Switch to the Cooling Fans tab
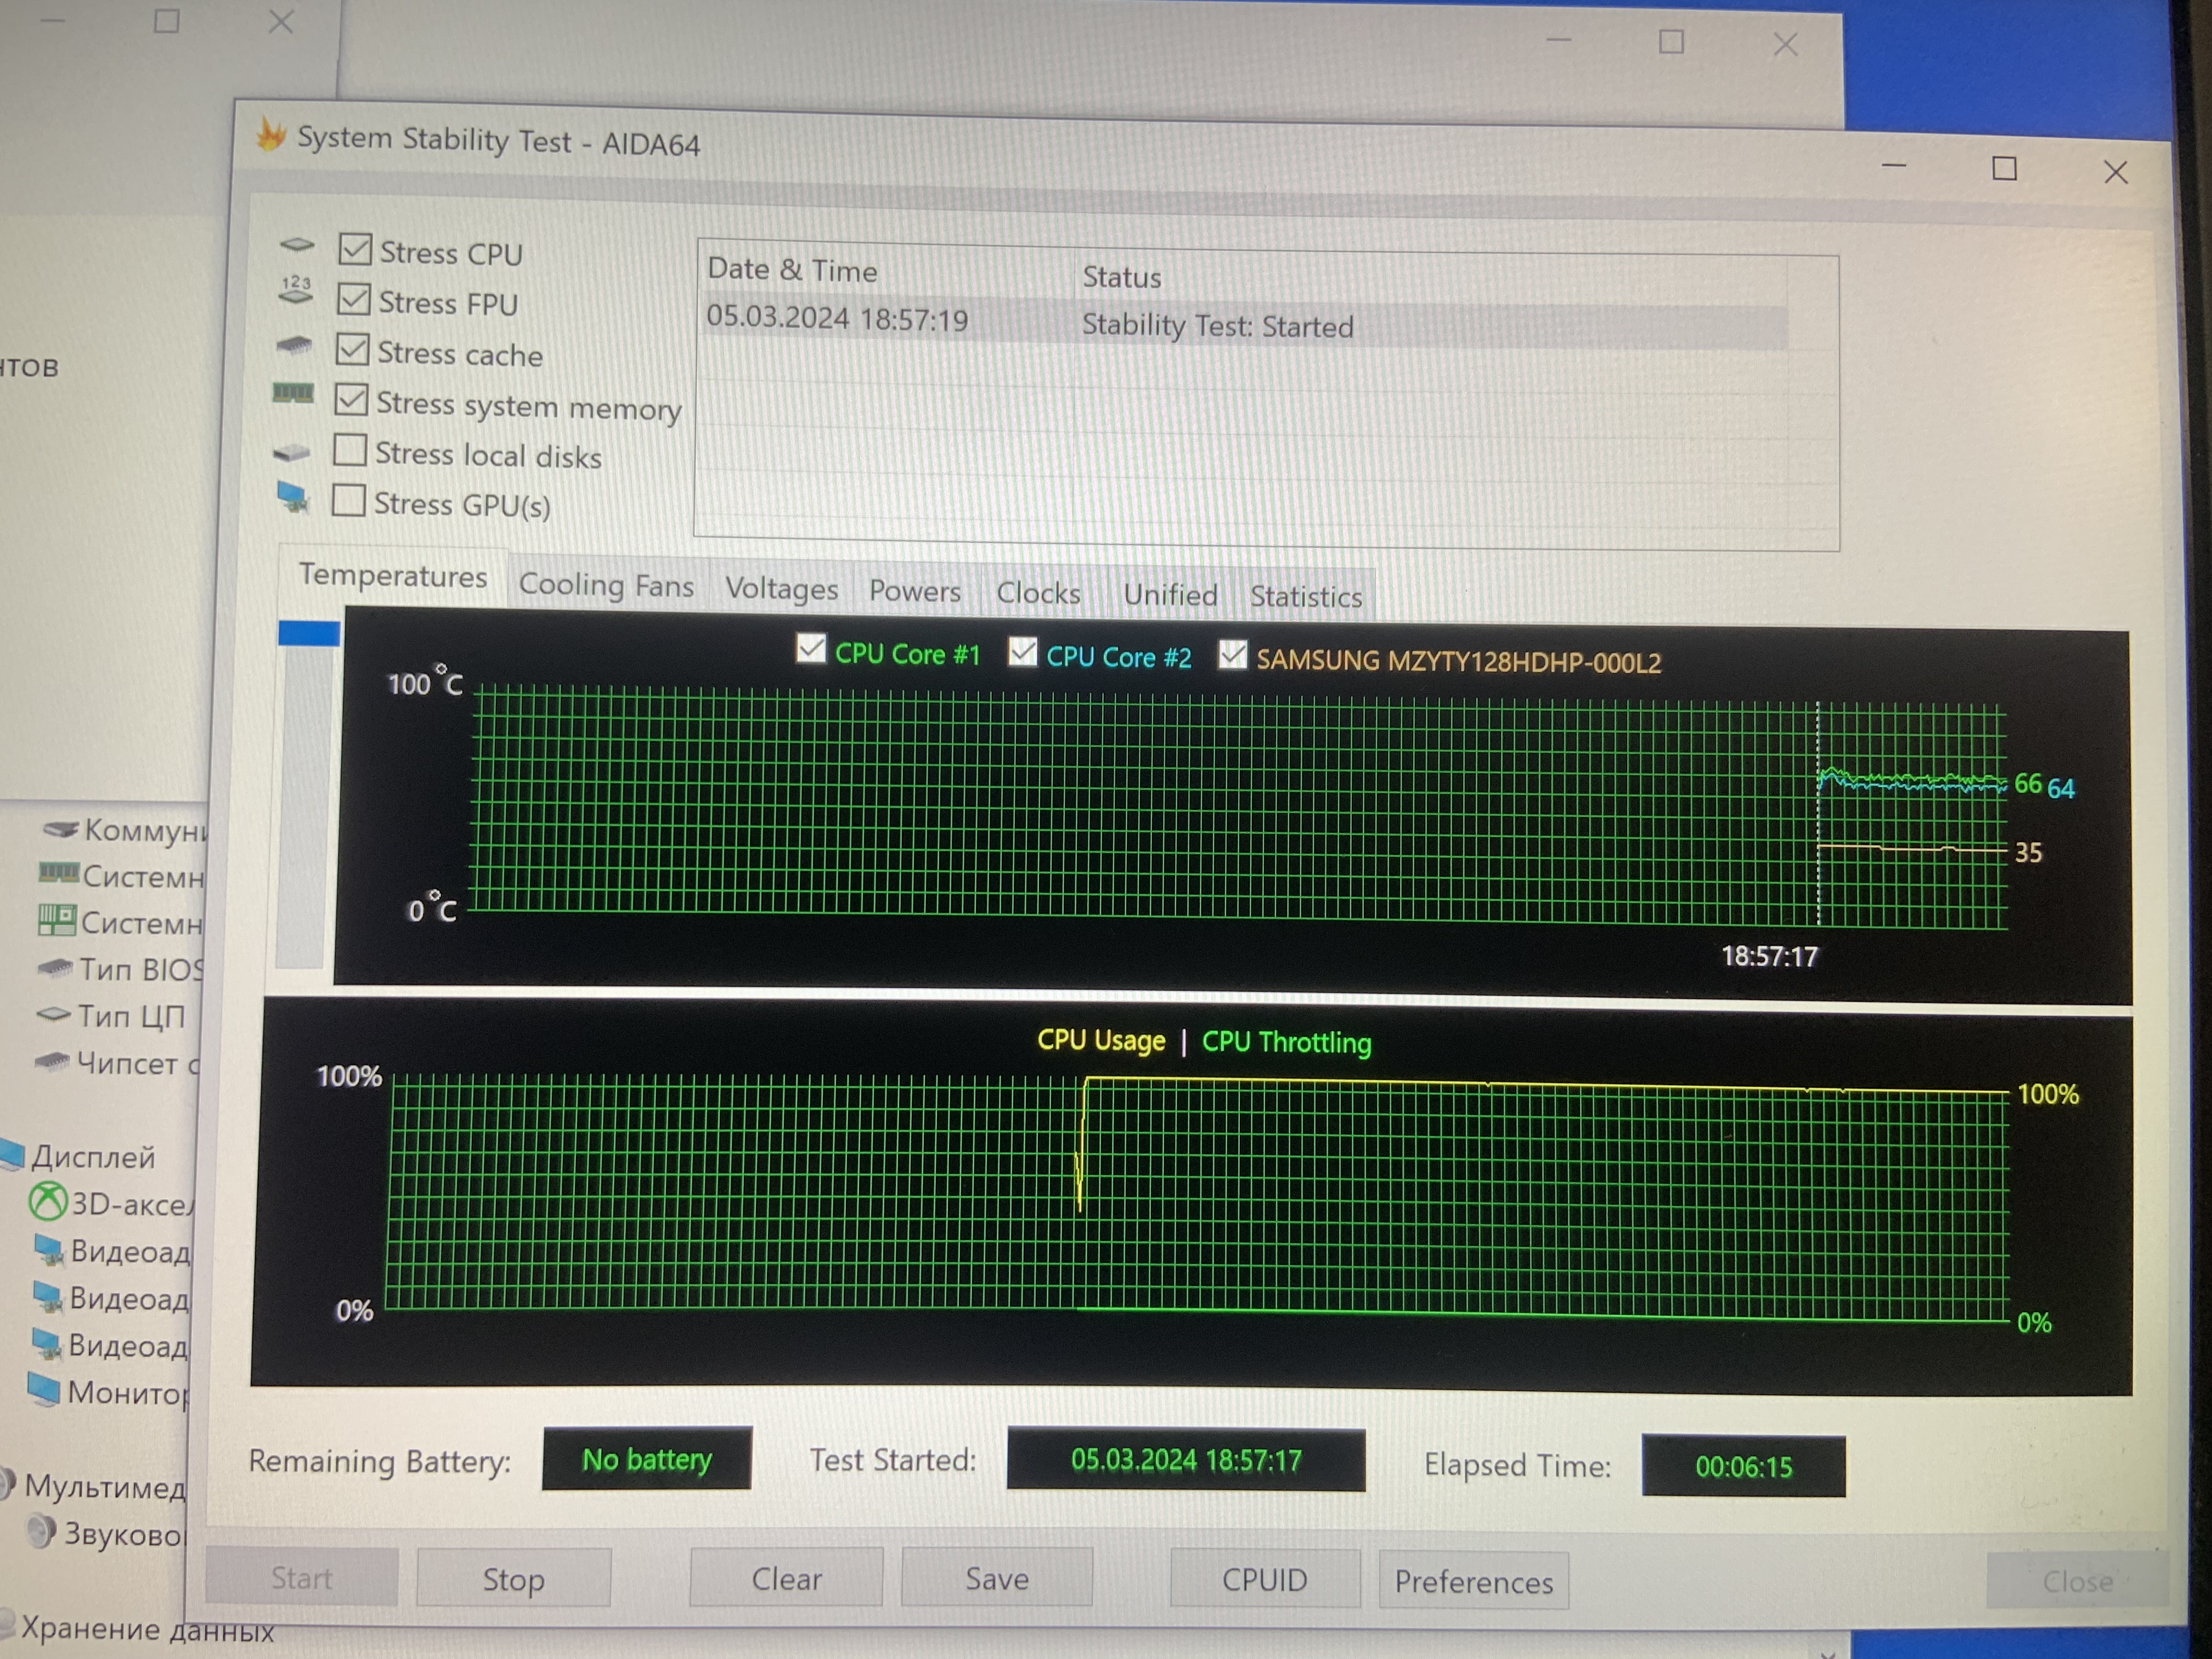Screen dimensions: 2212x1659 click(x=606, y=585)
